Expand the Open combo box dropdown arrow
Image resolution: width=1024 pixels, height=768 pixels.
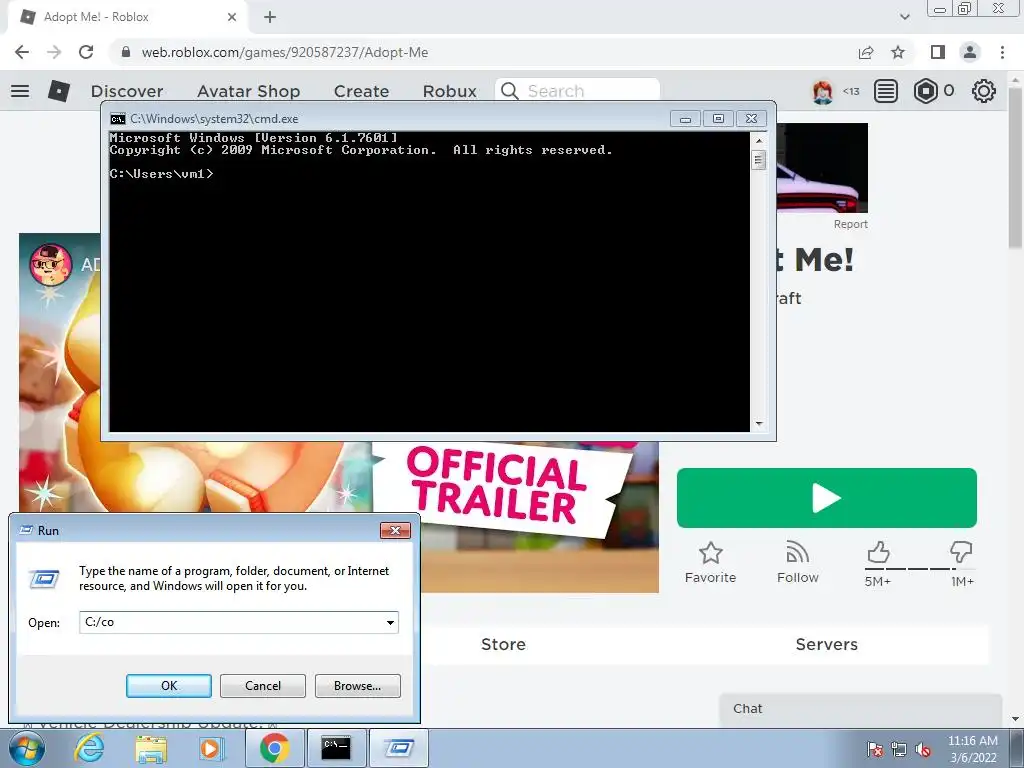pos(390,622)
